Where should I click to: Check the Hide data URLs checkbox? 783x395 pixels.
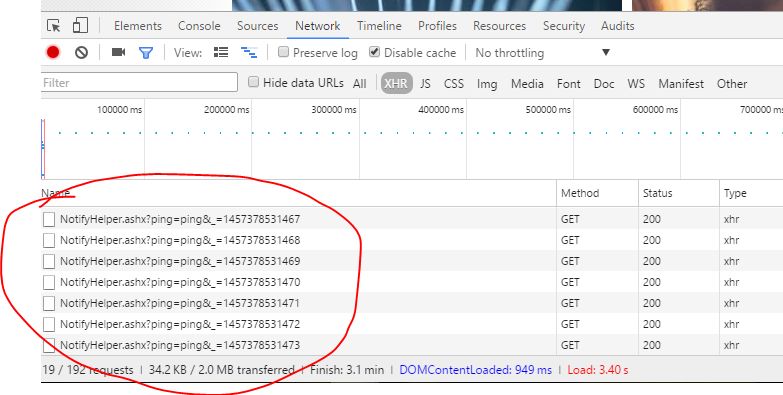253,82
